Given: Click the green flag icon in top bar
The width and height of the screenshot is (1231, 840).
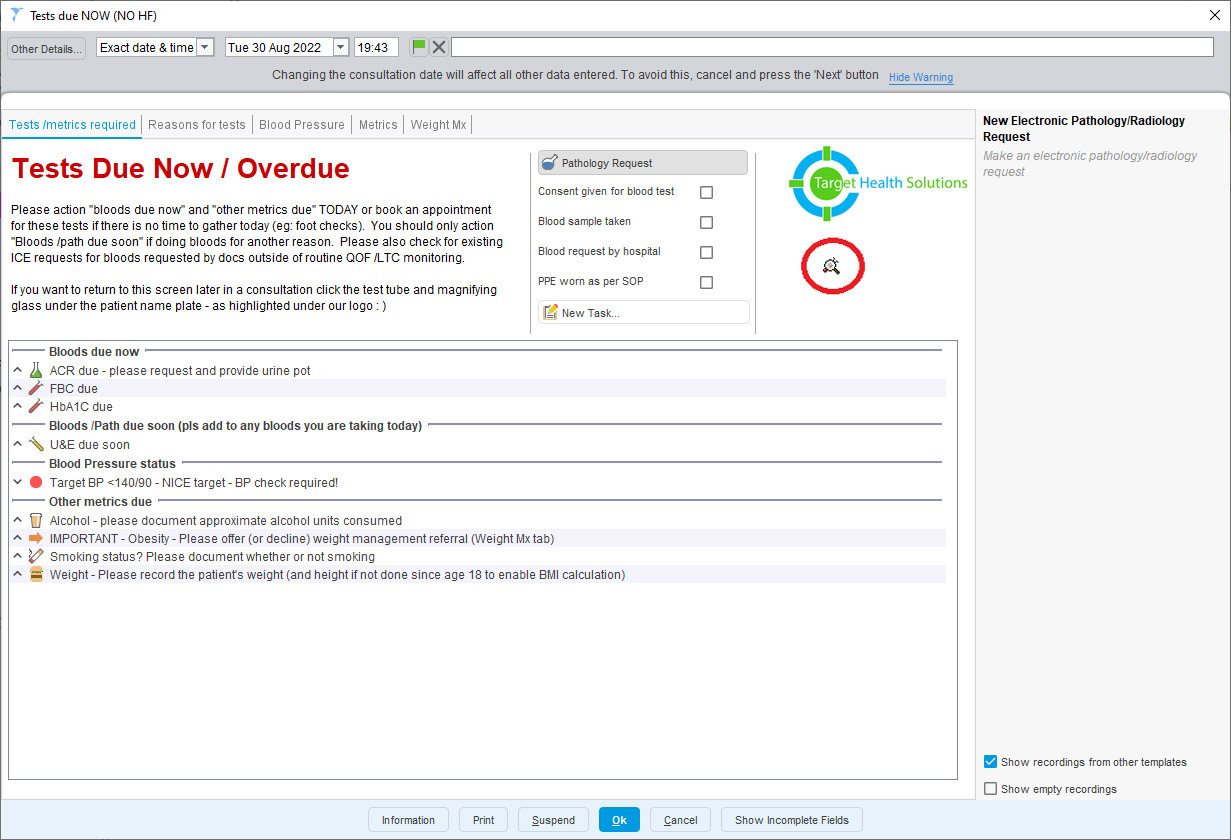Looking at the screenshot, I should tap(419, 47).
